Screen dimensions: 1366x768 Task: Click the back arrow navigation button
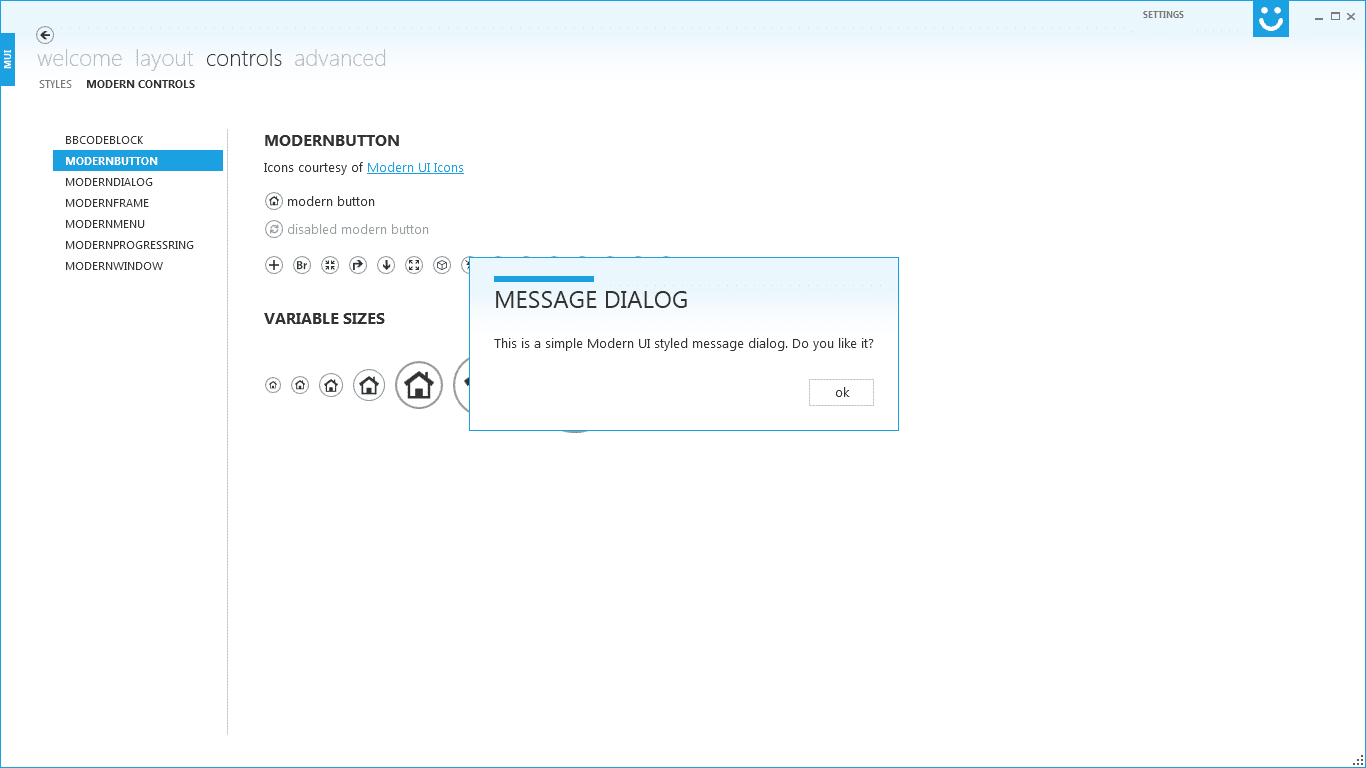coord(44,34)
